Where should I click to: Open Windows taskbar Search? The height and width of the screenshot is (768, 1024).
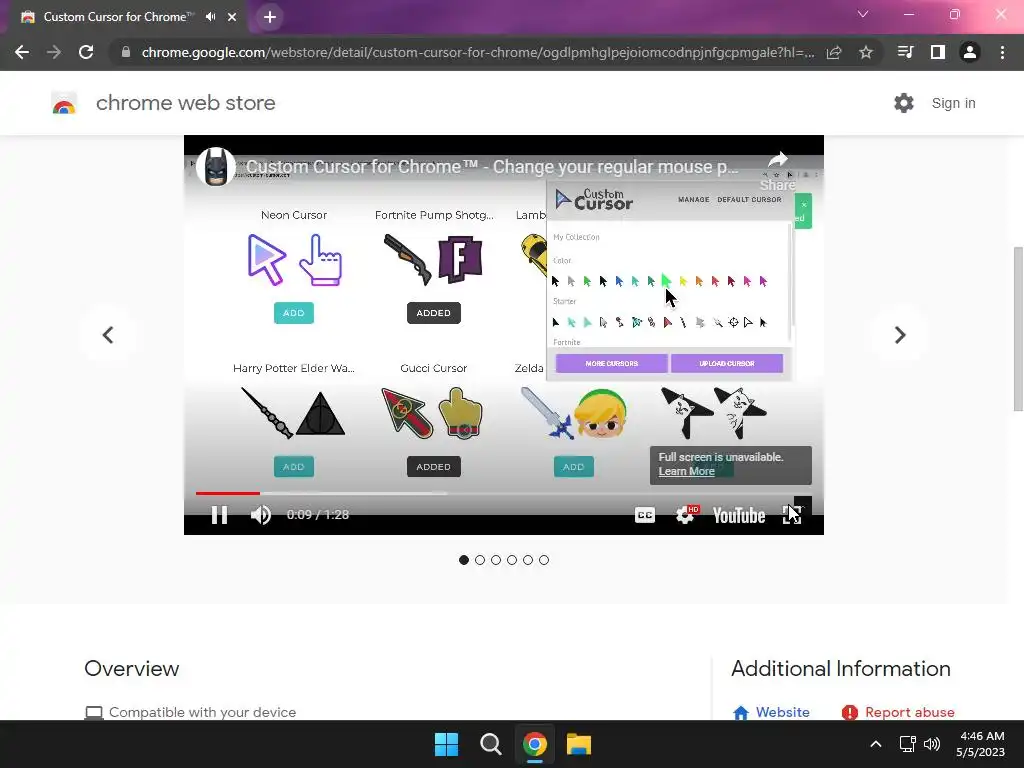pos(490,744)
